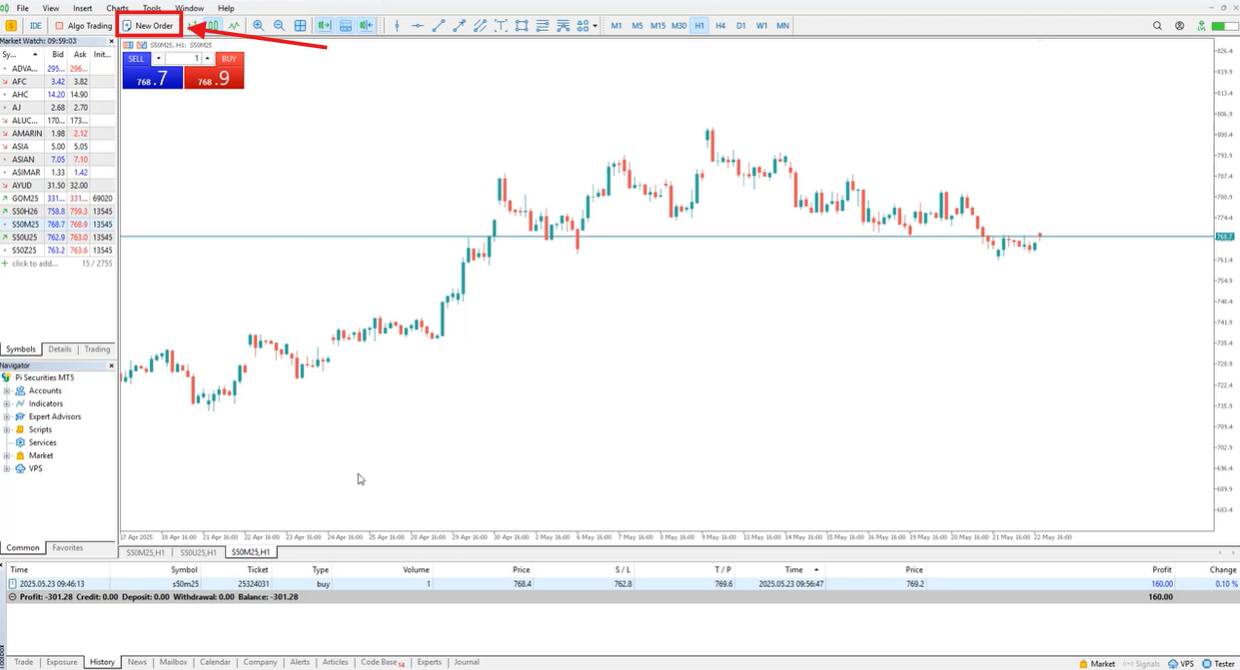Switch chart timeframe to M15
This screenshot has width=1240, height=670.
tap(657, 25)
